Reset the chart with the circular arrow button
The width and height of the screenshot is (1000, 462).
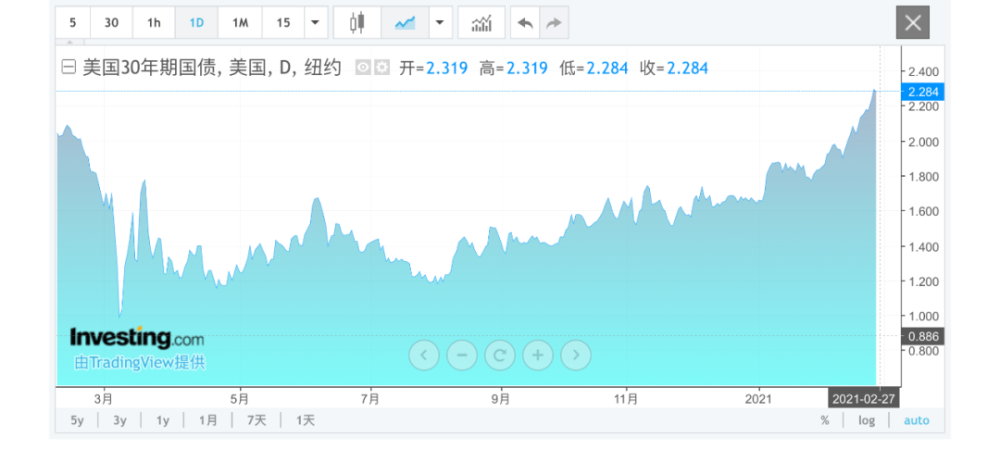[x=500, y=355]
